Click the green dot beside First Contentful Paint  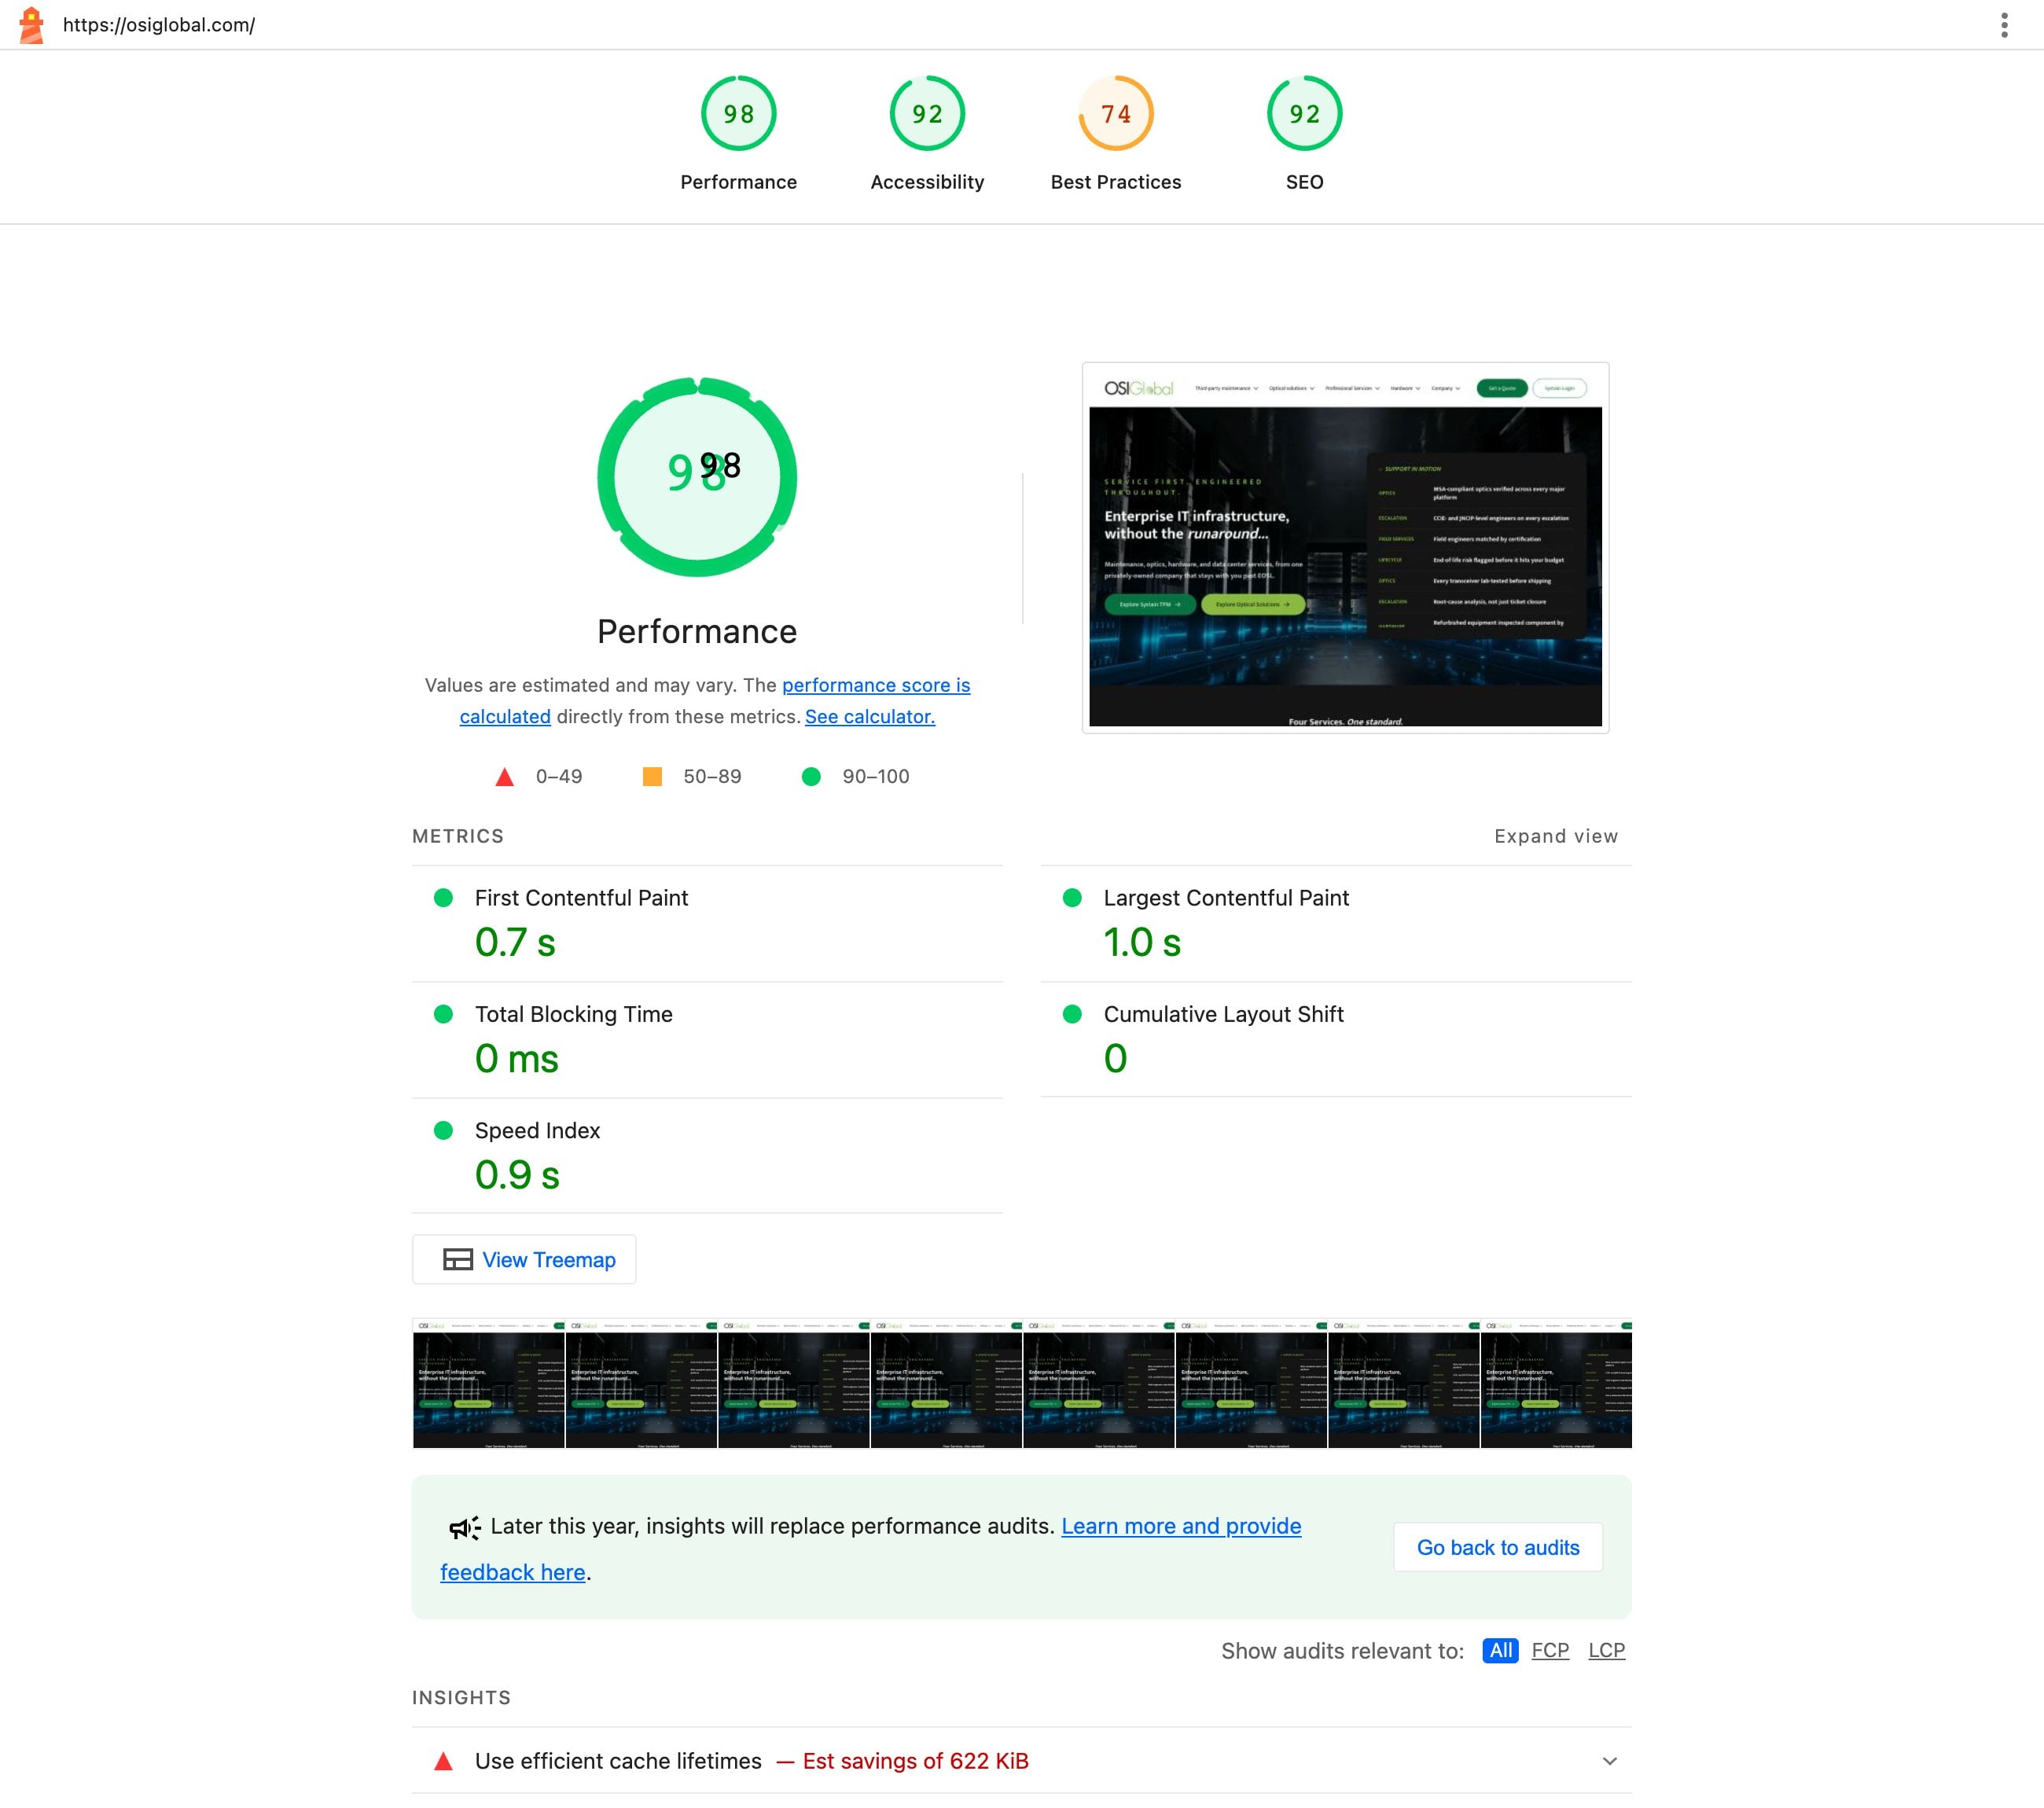pos(443,898)
